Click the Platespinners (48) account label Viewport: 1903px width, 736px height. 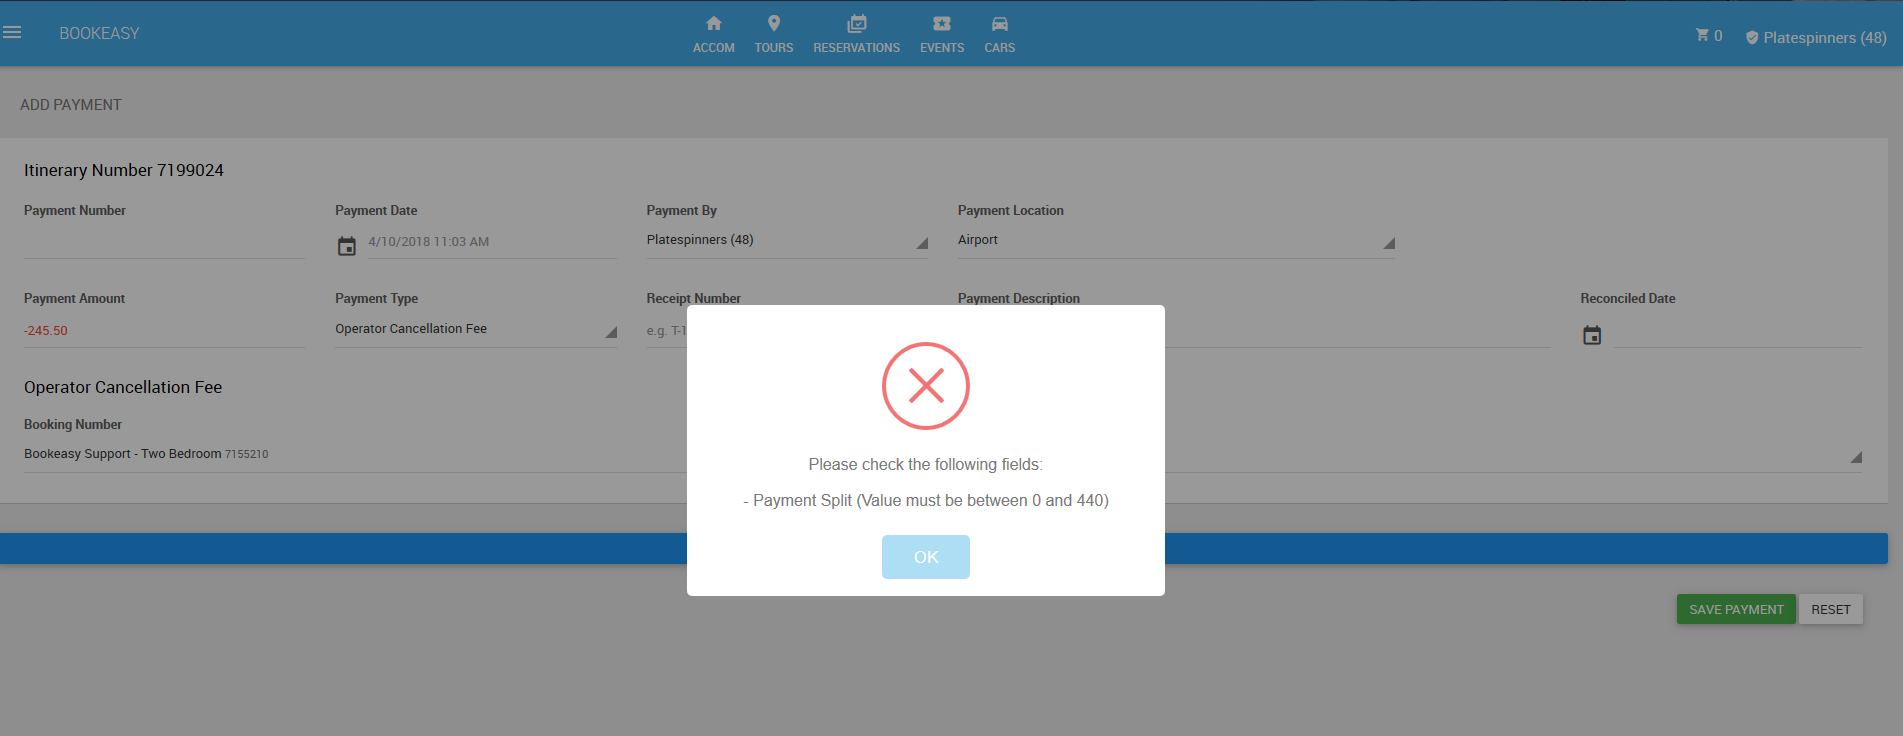(x=1824, y=37)
